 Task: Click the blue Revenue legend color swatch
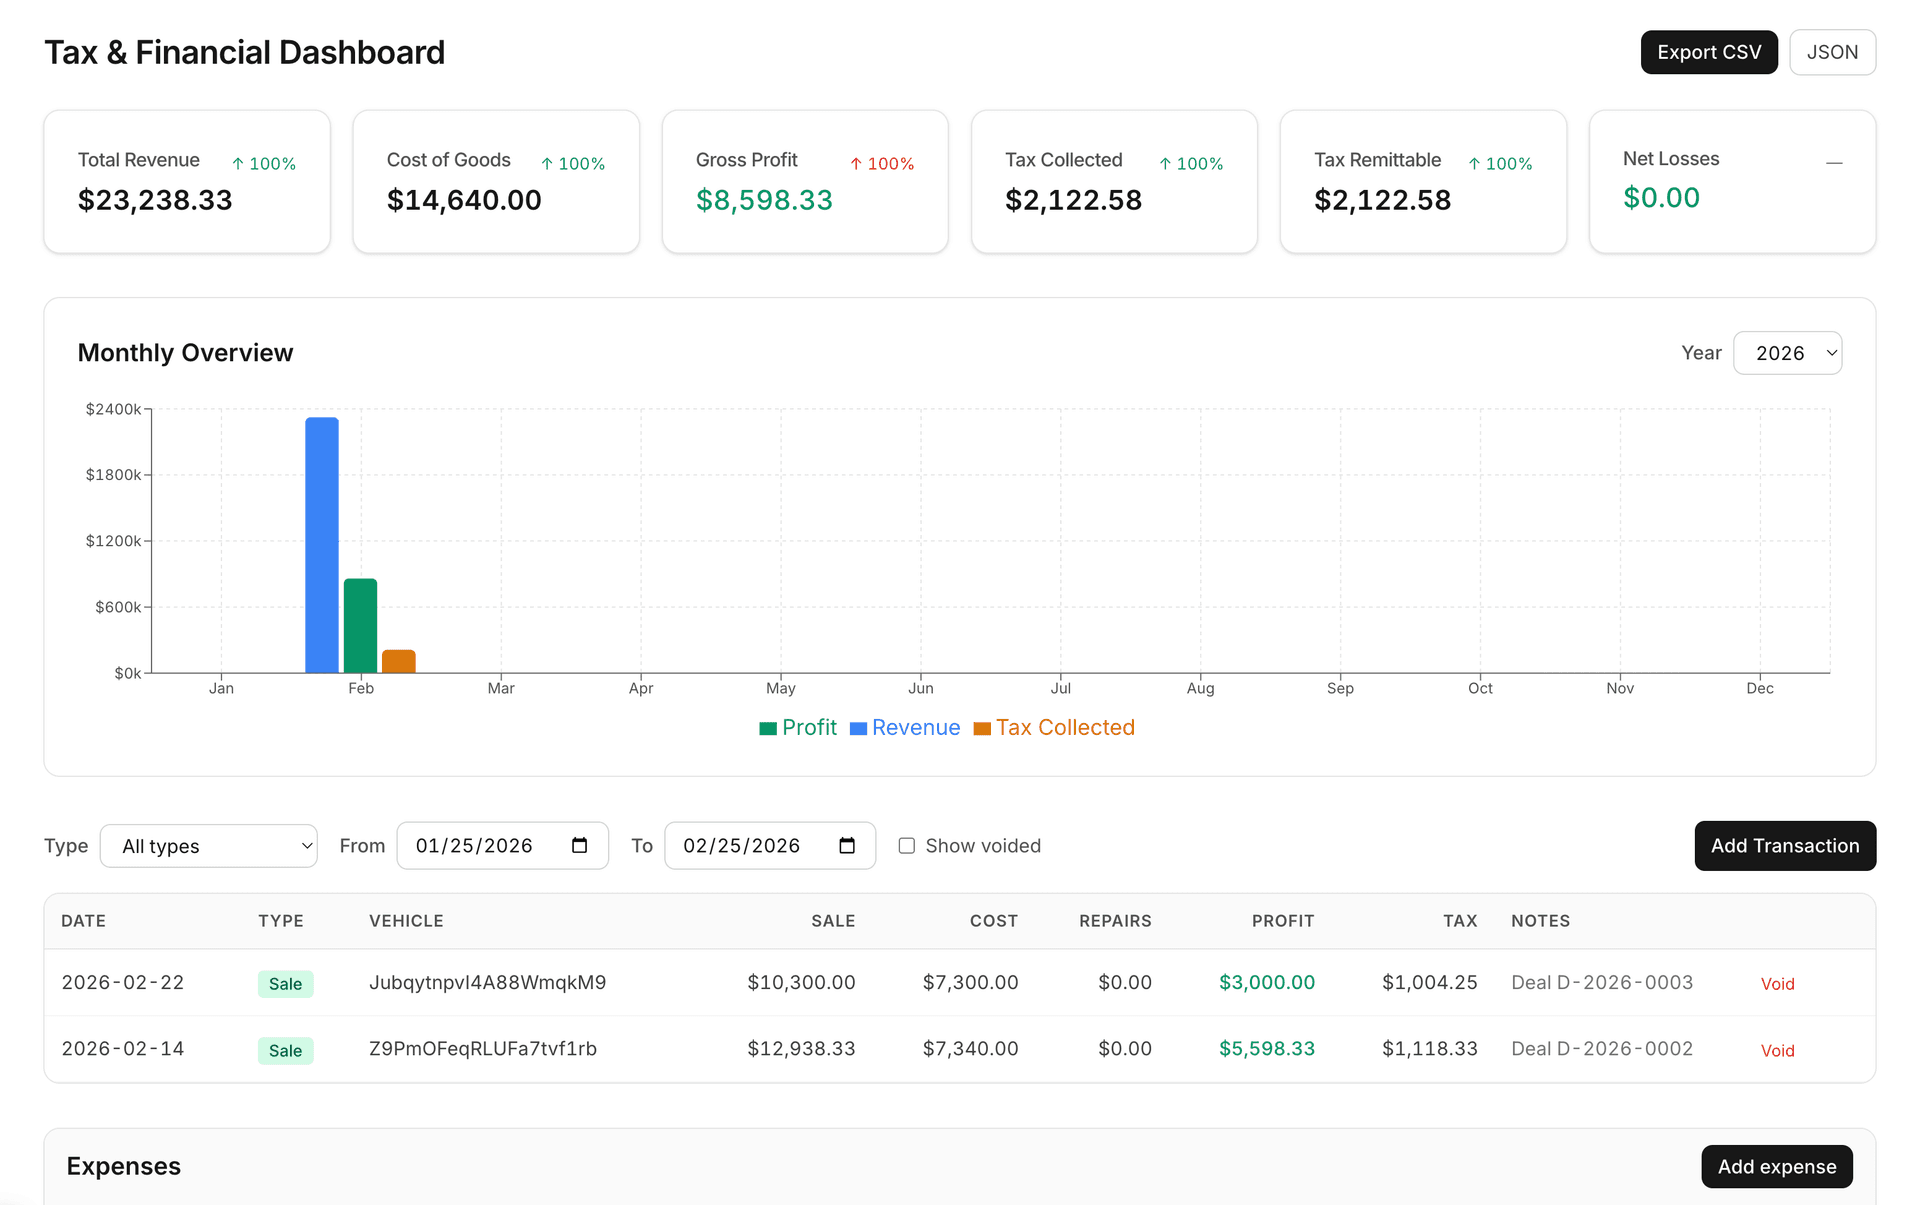858,729
